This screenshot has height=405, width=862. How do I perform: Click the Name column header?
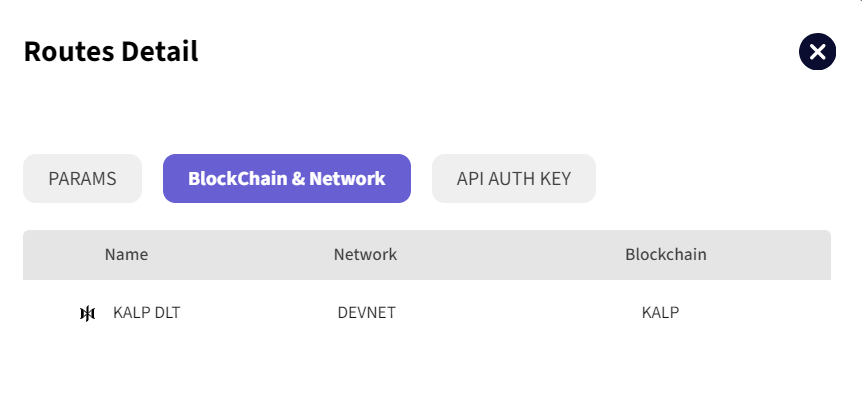[x=126, y=255]
